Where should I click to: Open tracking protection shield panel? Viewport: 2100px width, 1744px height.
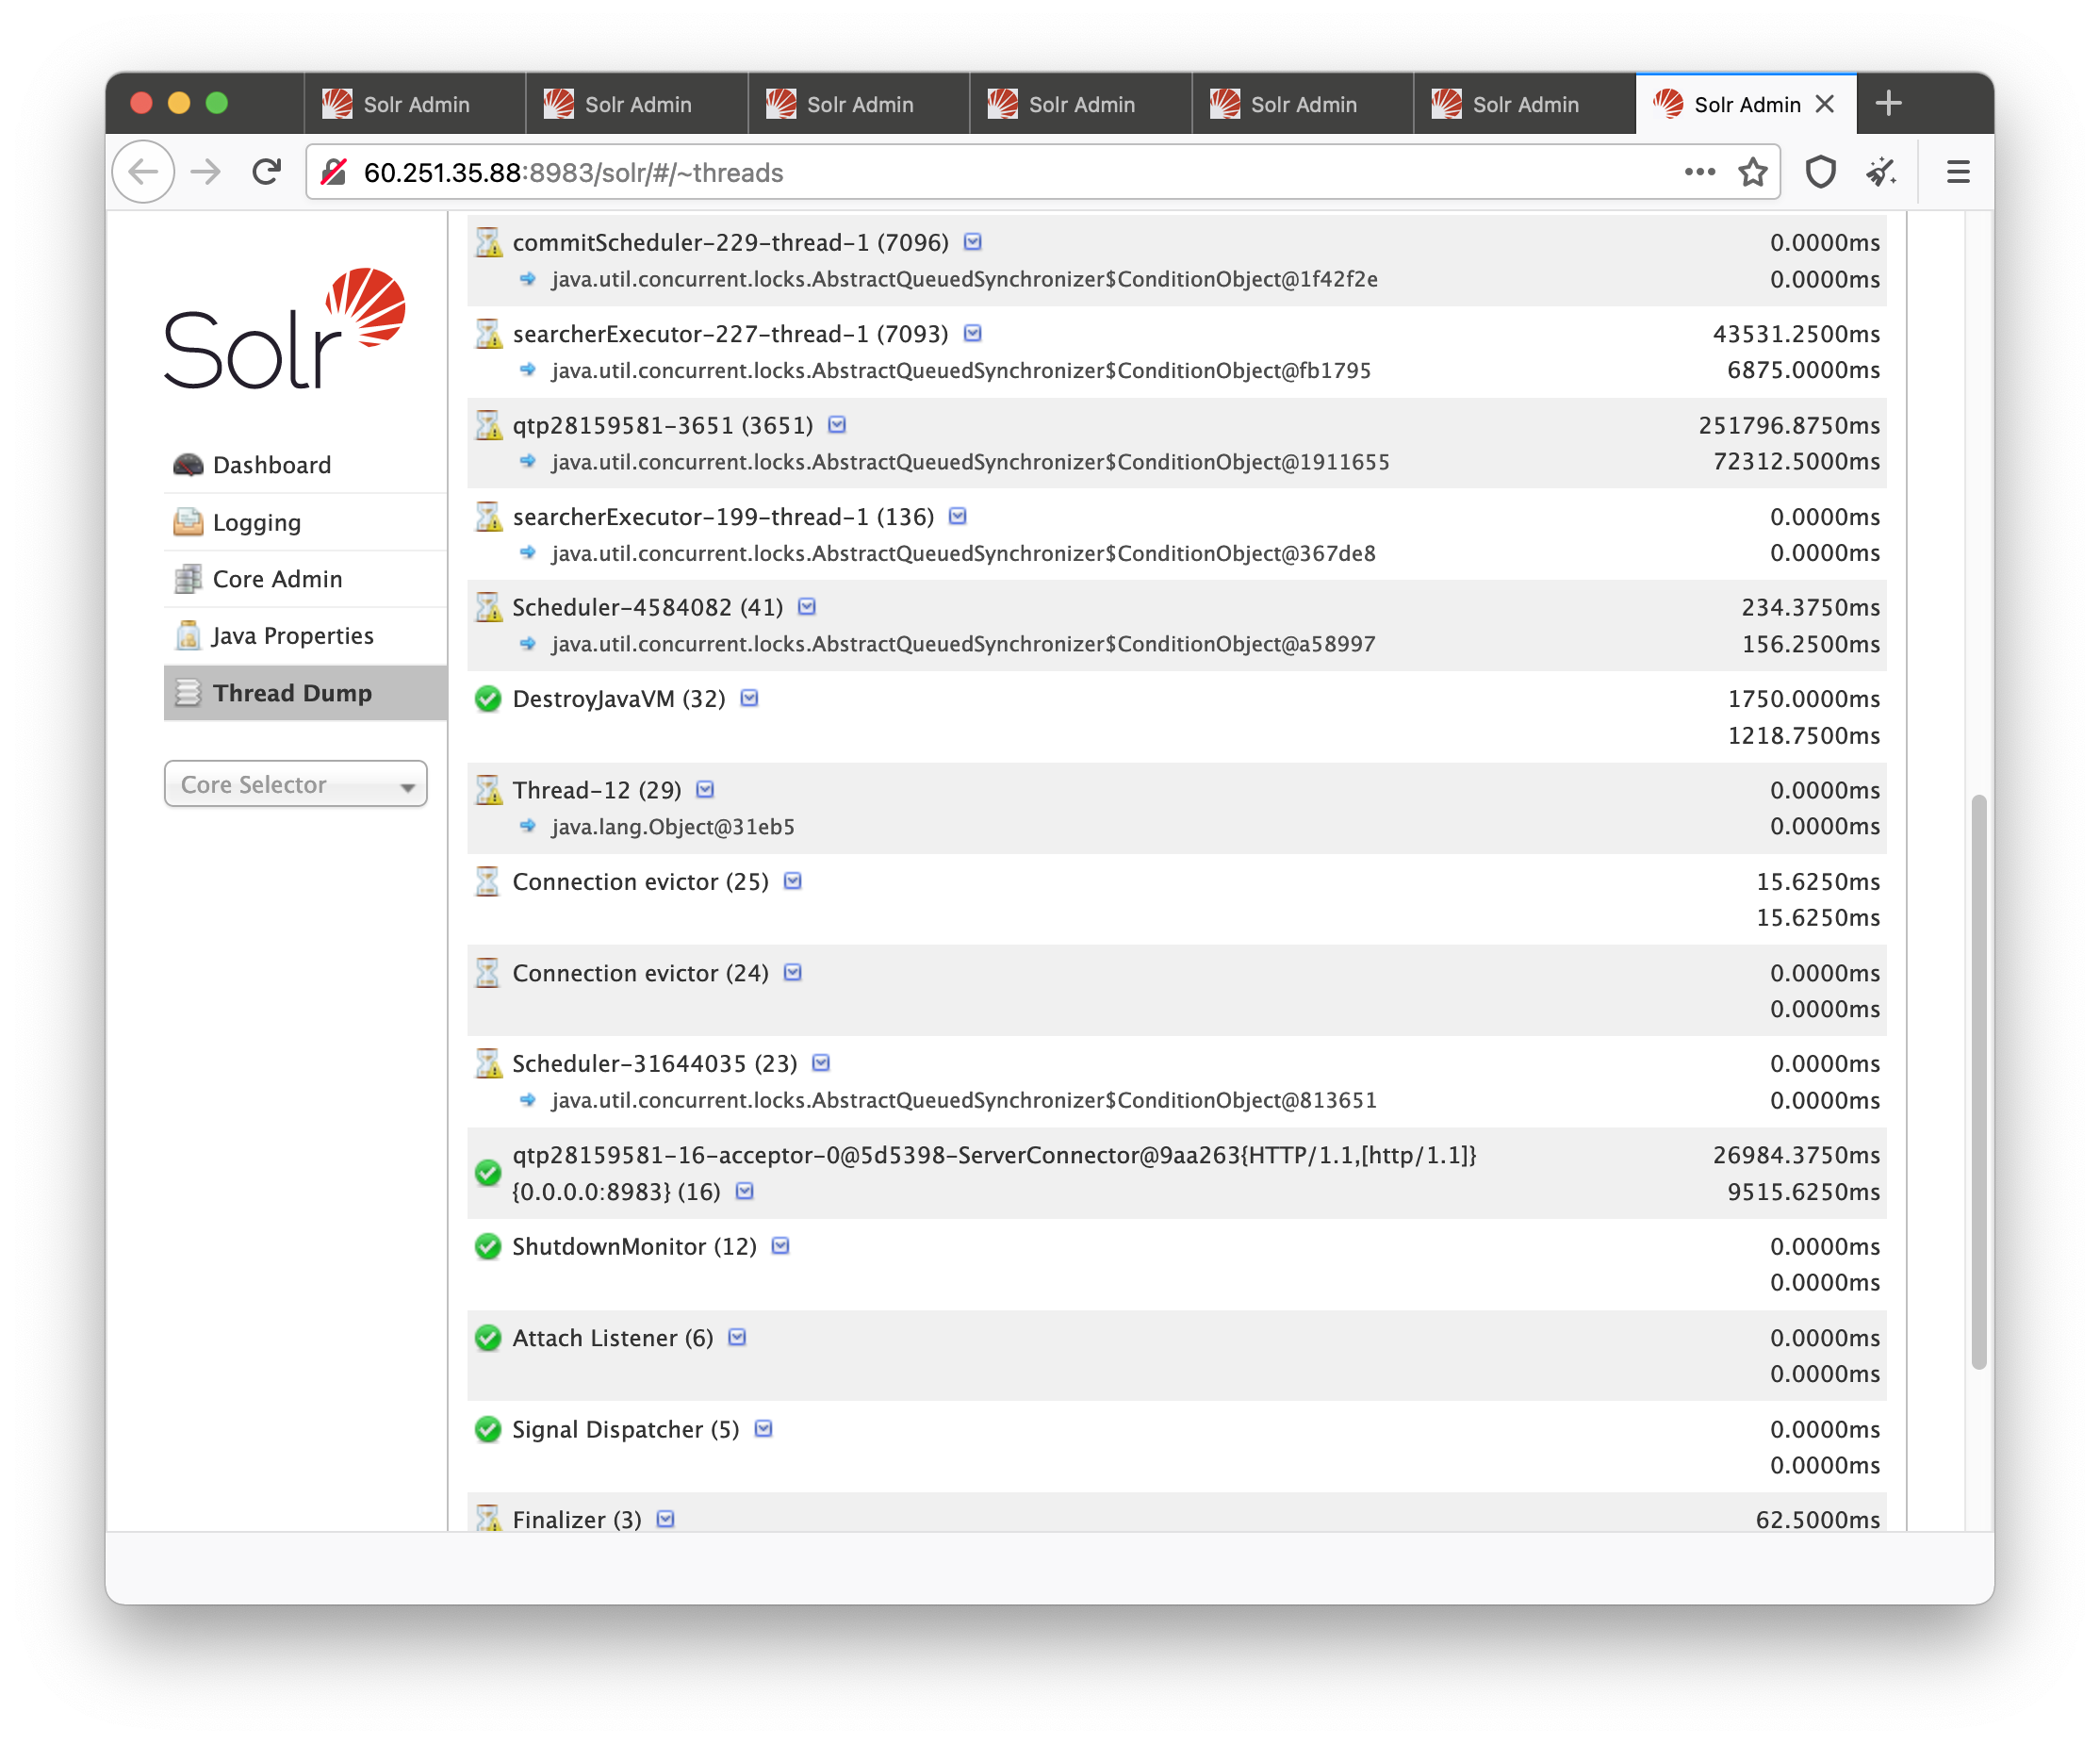tap(1820, 172)
